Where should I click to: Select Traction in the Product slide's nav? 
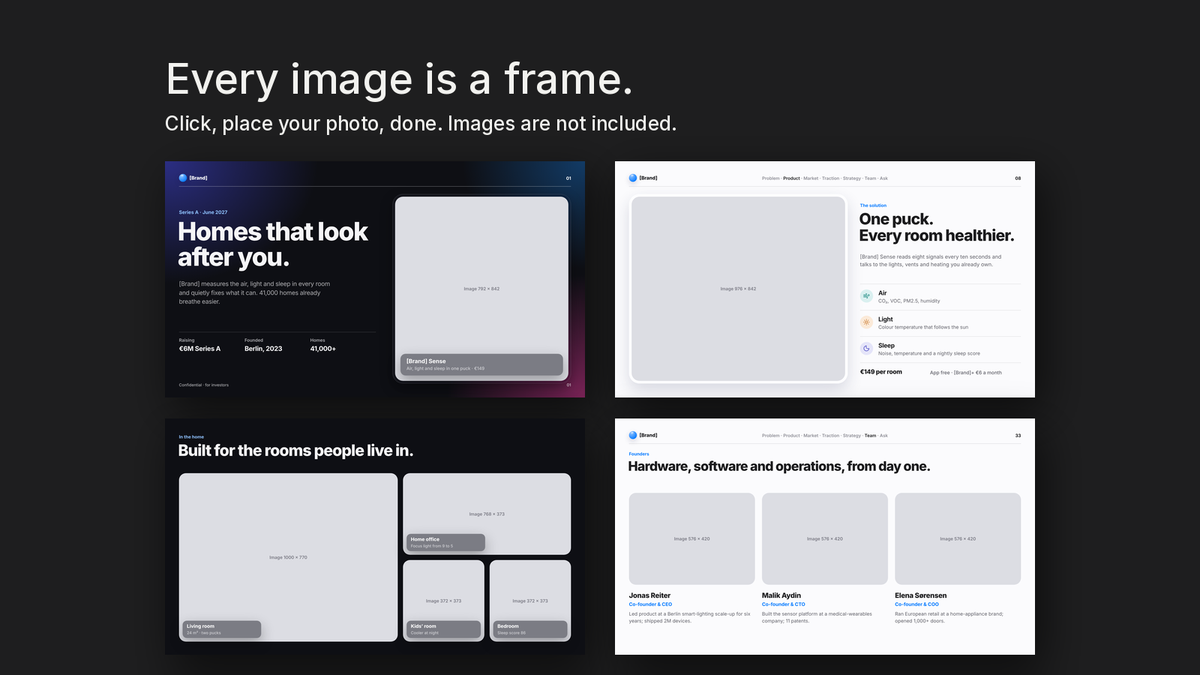(830, 178)
